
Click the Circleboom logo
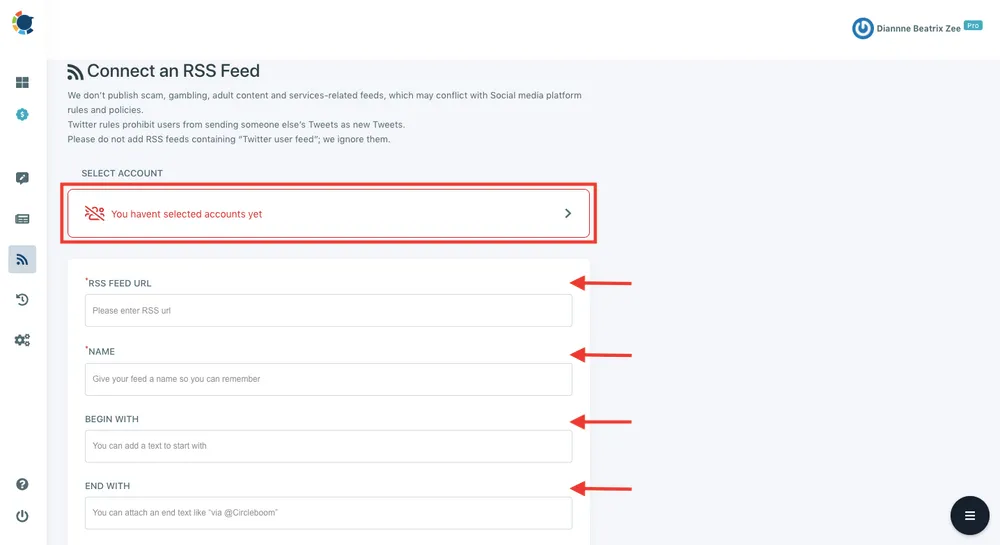pyautogui.click(x=23, y=23)
